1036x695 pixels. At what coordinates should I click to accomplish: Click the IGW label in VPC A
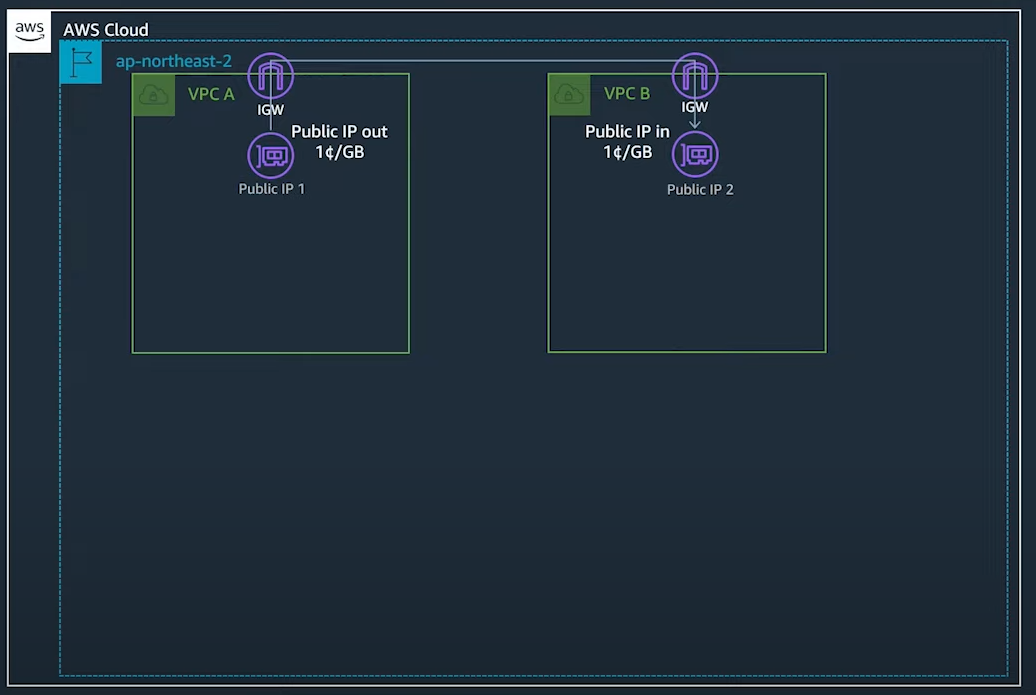[270, 110]
